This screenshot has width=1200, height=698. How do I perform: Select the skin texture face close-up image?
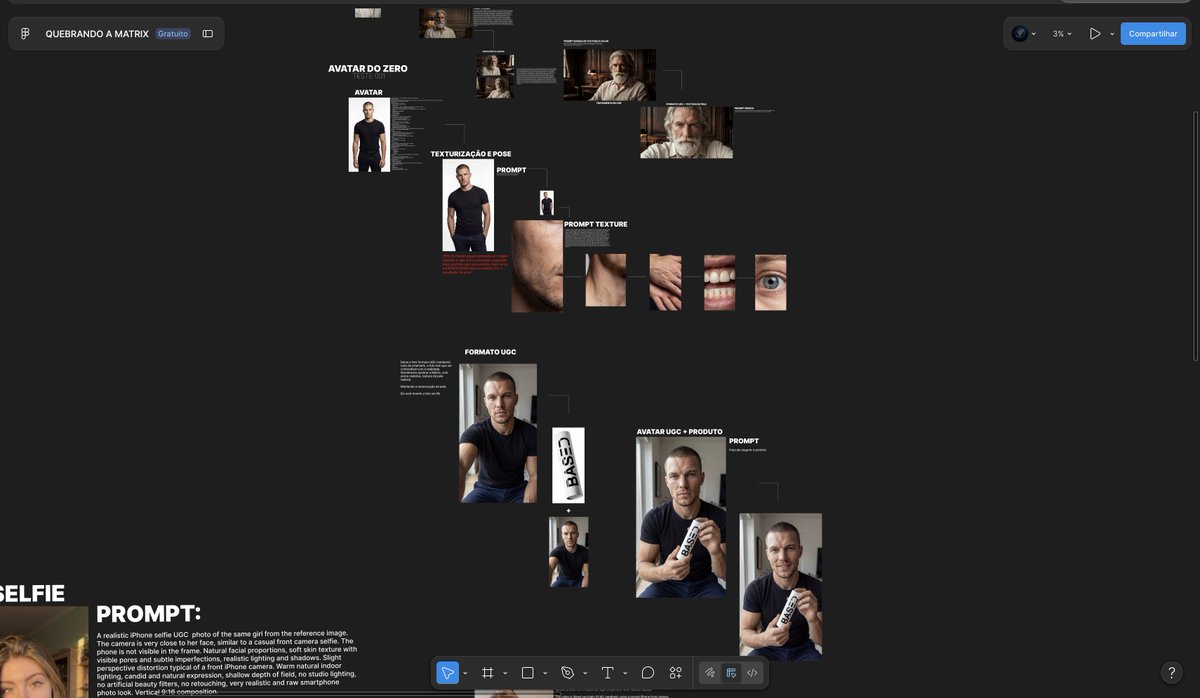pyautogui.click(x=537, y=266)
